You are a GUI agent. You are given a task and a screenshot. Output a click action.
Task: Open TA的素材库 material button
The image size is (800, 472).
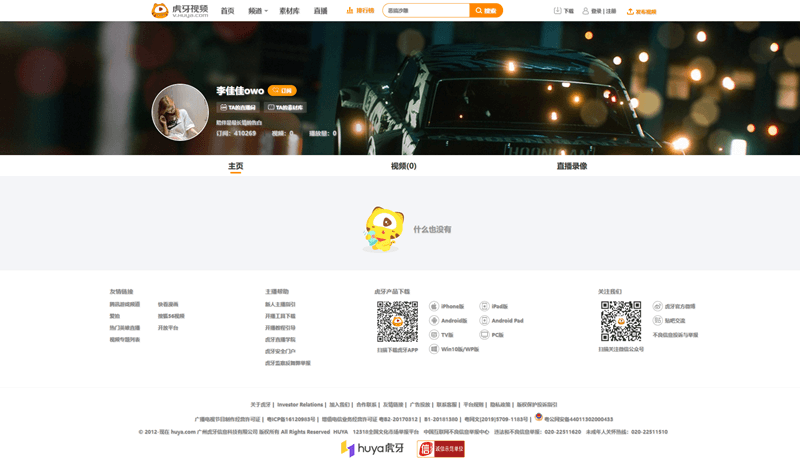pyautogui.click(x=285, y=107)
